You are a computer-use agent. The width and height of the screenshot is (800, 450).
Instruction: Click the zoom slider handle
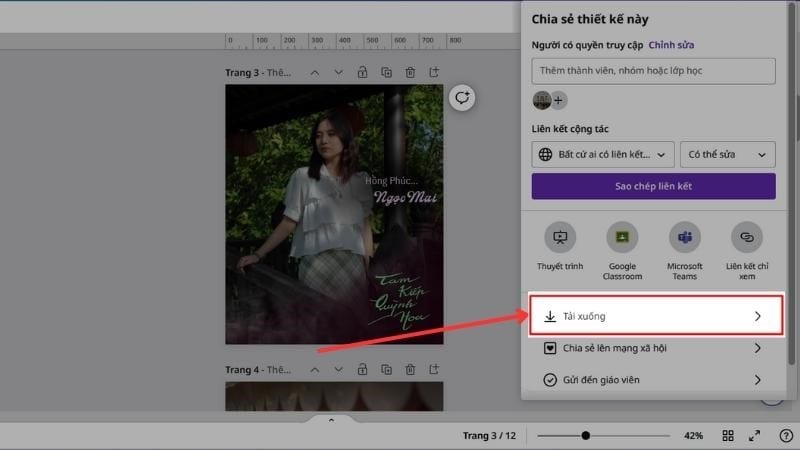pyautogui.click(x=585, y=436)
